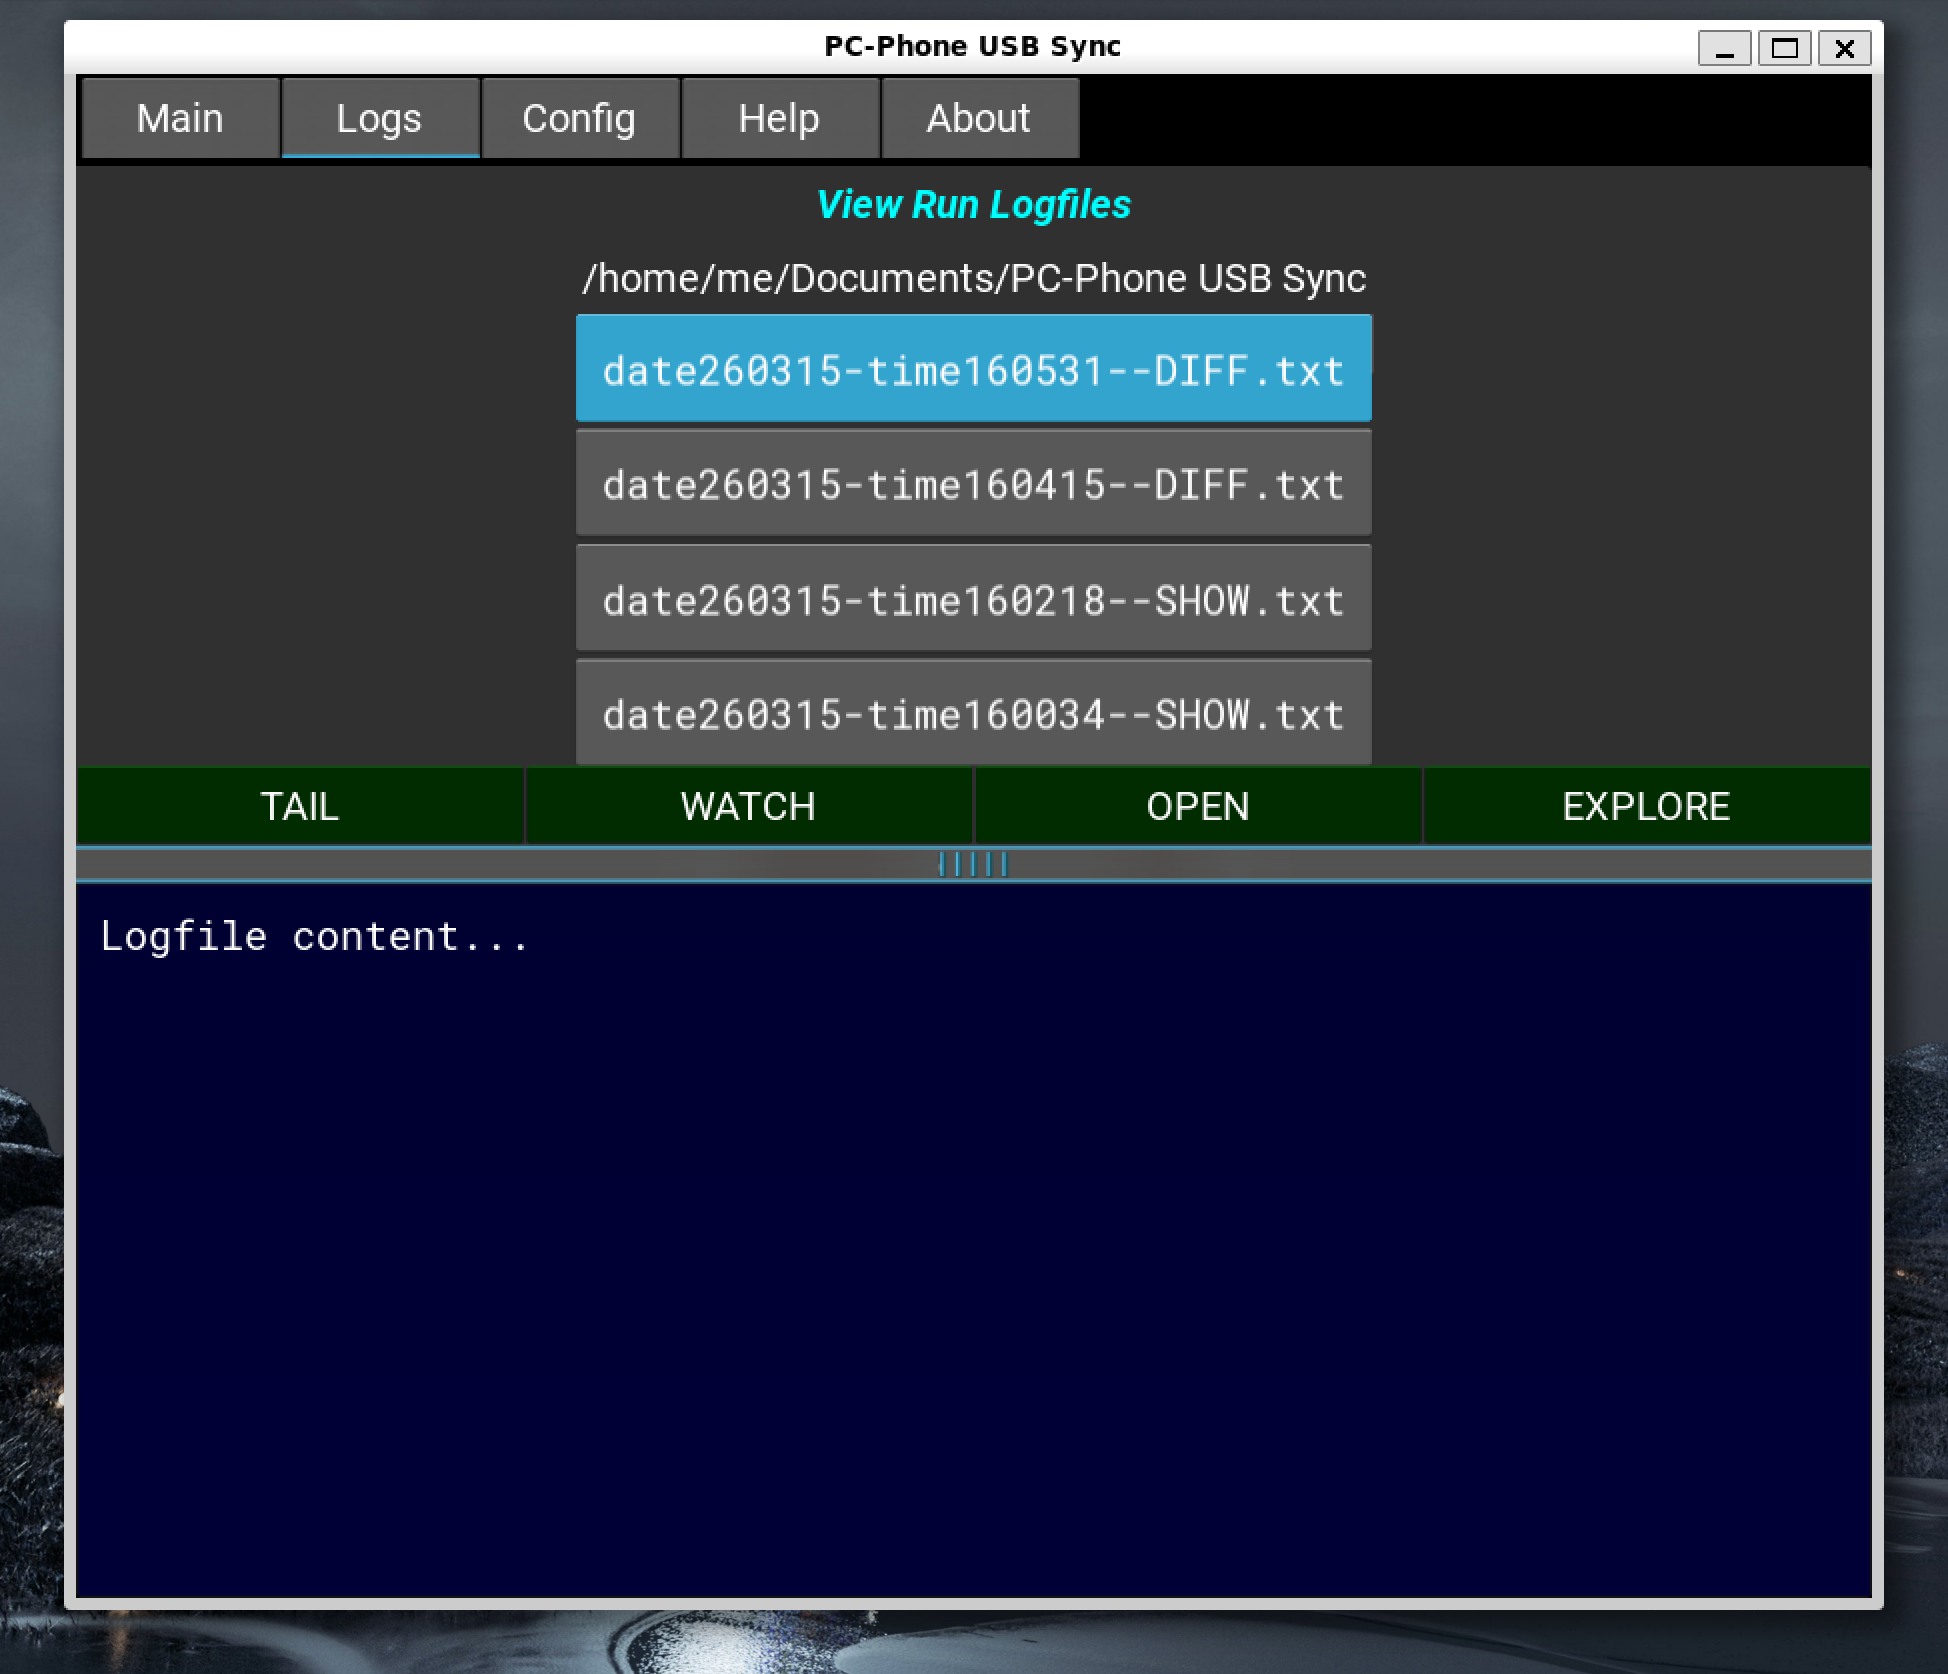
Task: Click the View Run Logfiles heading
Action: pos(973,205)
